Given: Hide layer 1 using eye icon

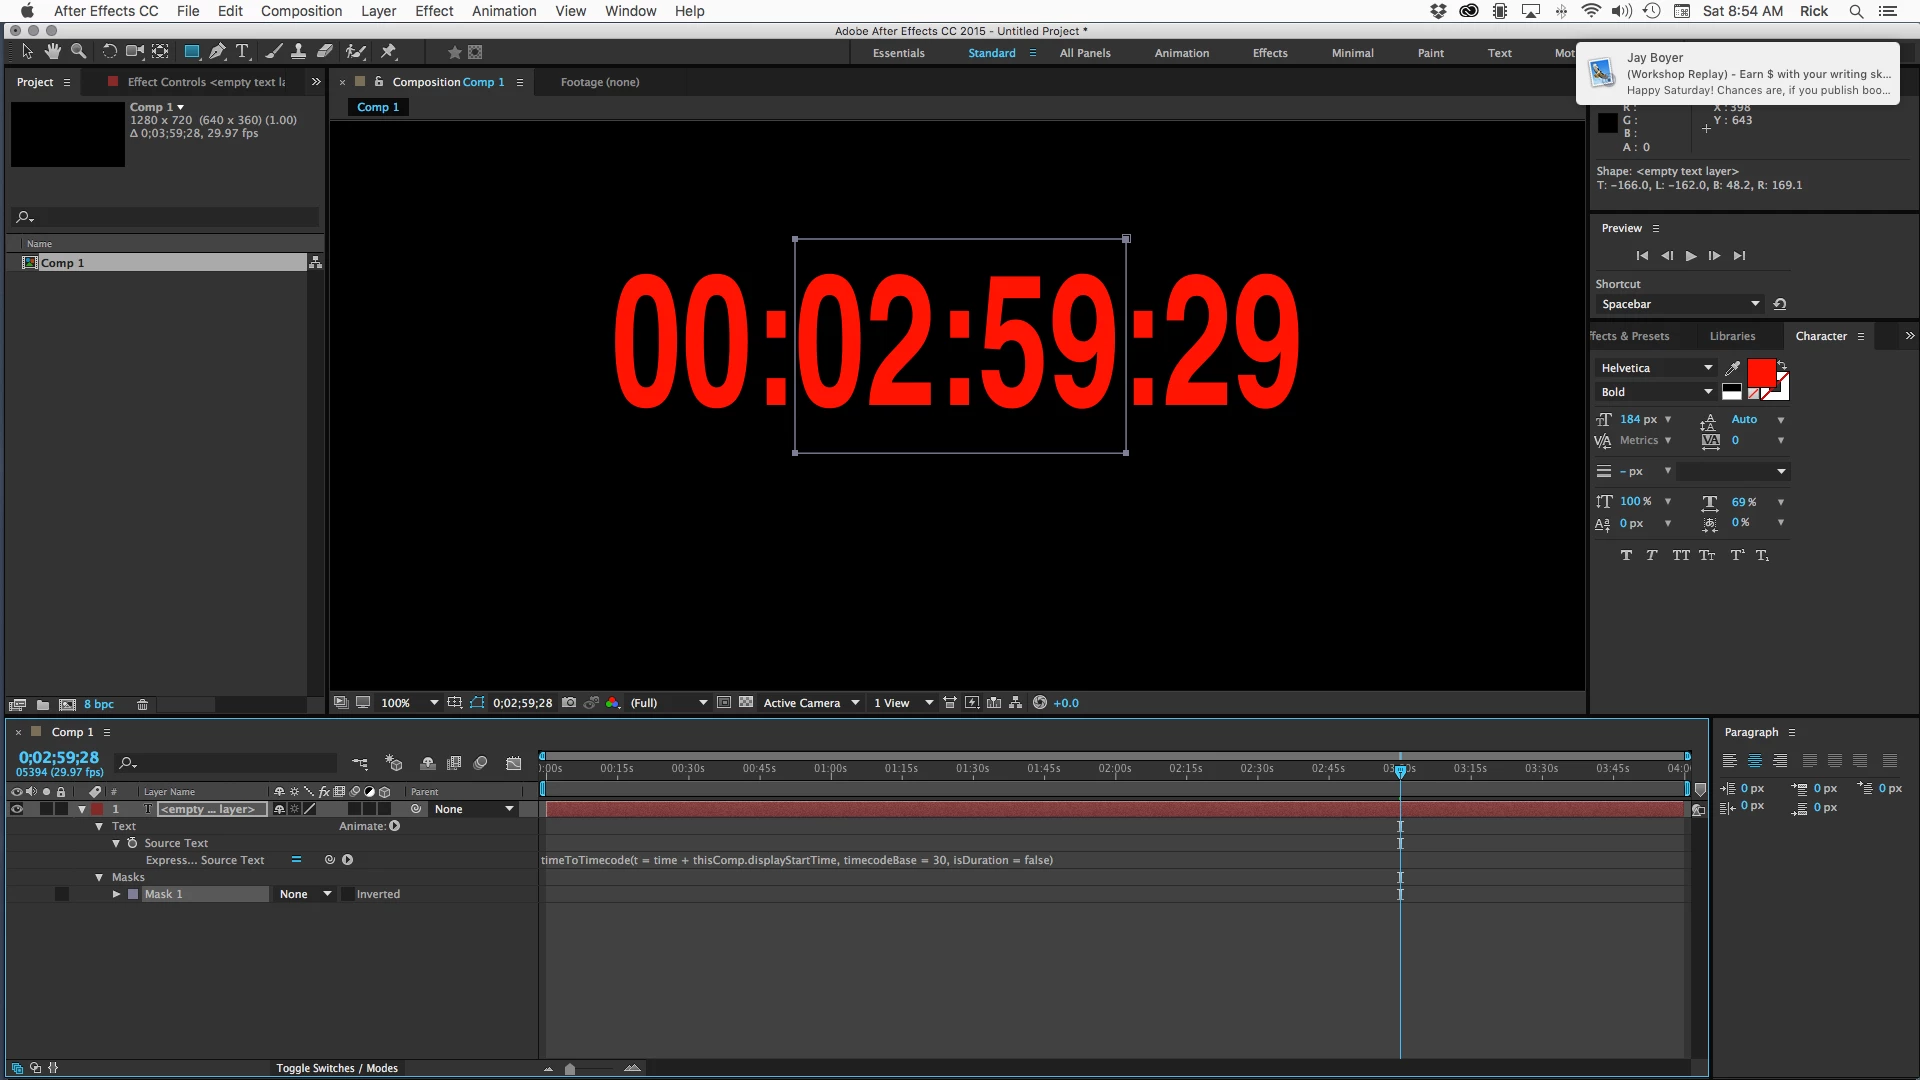Looking at the screenshot, I should click(x=16, y=809).
